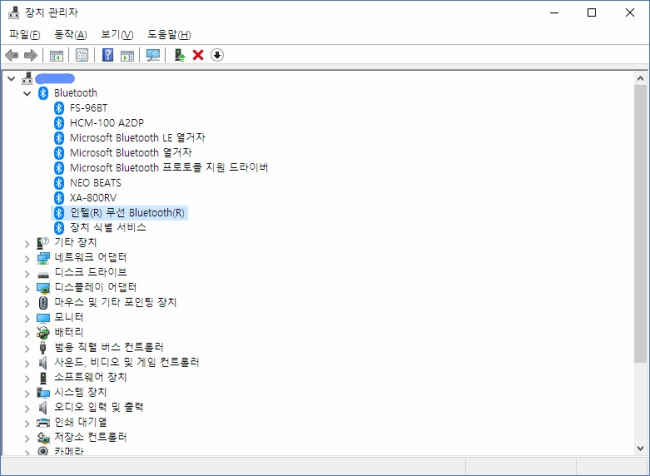Screen dimensions: 650x476
Task: Expand the 시스템 장치 category
Action: coord(27,393)
